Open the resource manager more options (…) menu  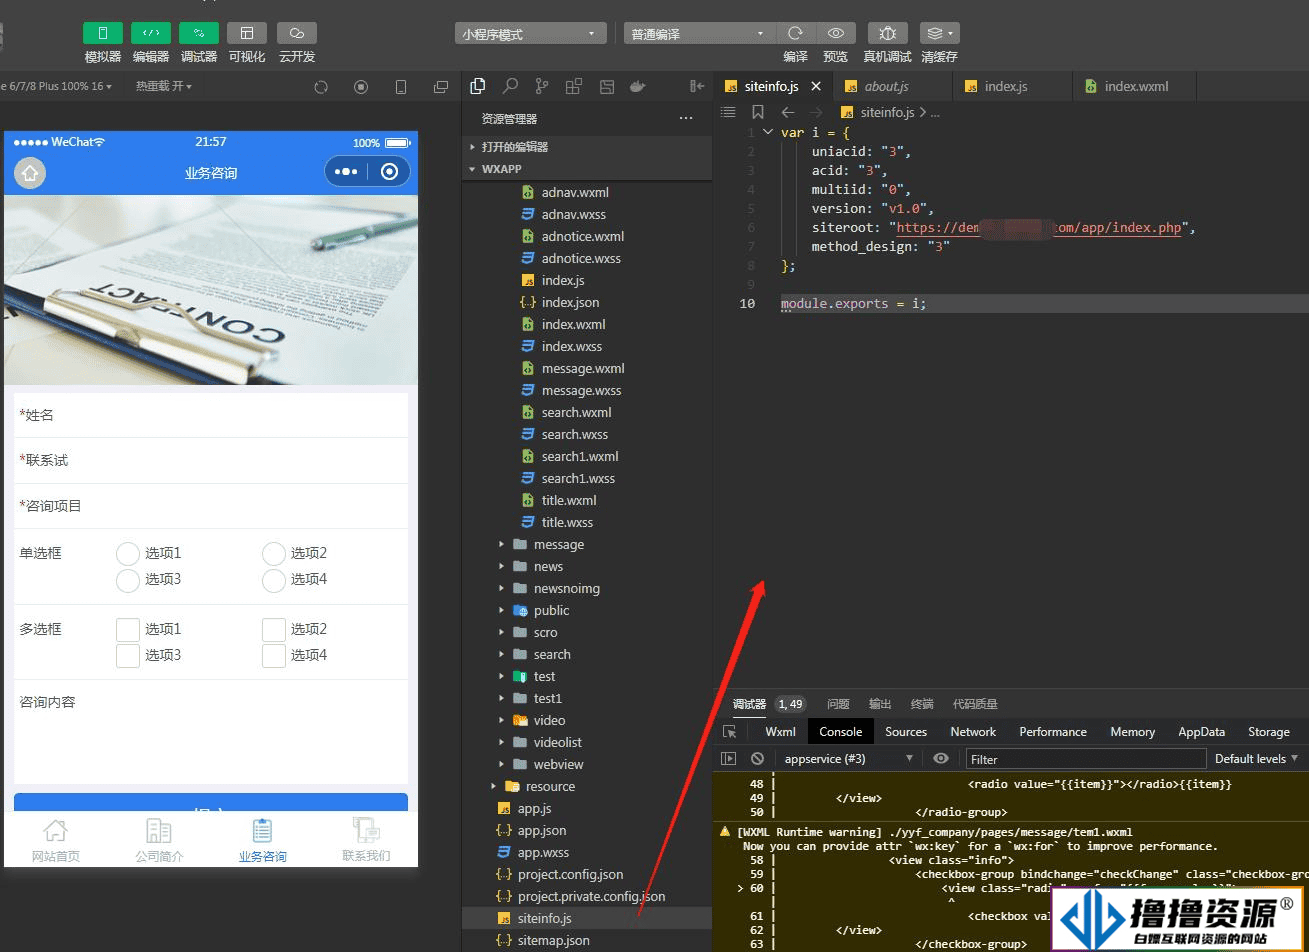tap(686, 118)
